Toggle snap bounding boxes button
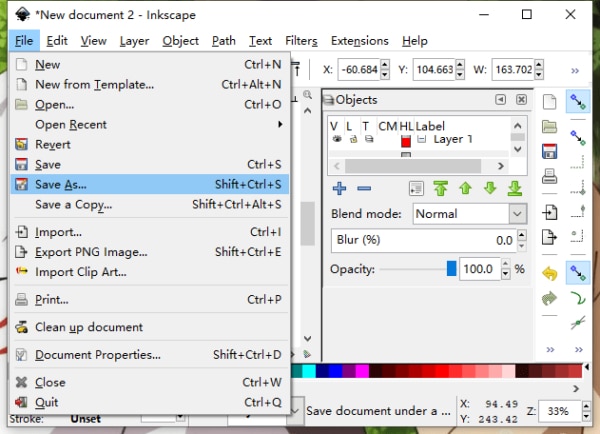Screen dimensions: 600x434 (578, 137)
